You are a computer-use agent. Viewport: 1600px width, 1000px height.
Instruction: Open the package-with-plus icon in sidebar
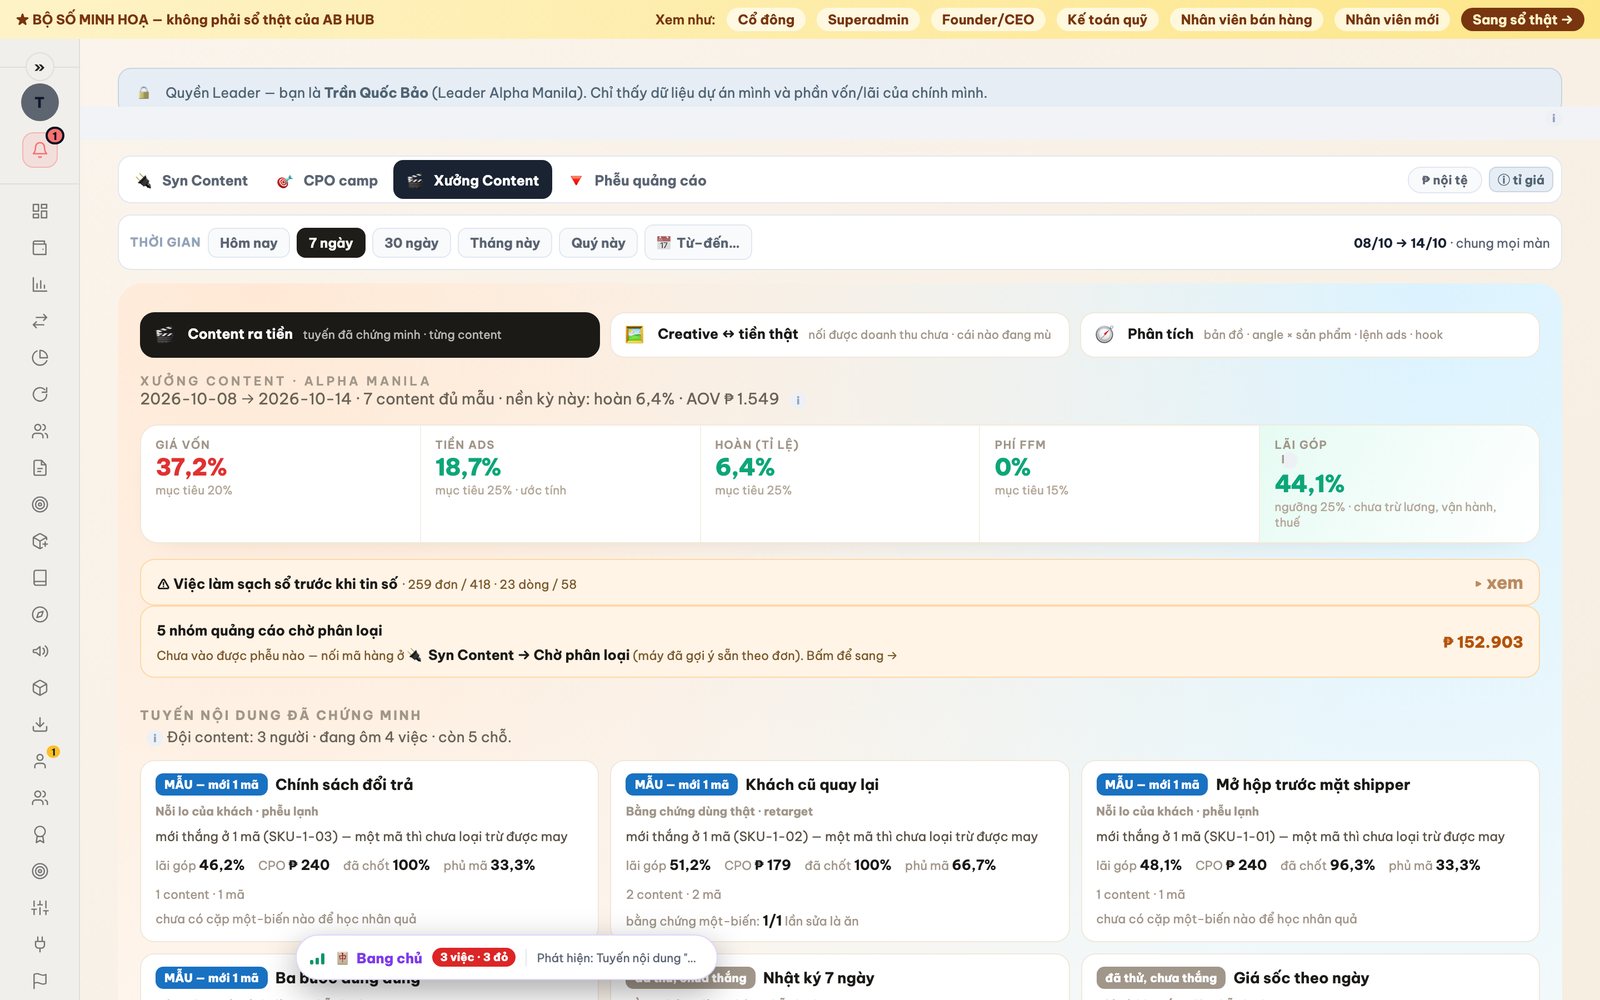(40, 541)
